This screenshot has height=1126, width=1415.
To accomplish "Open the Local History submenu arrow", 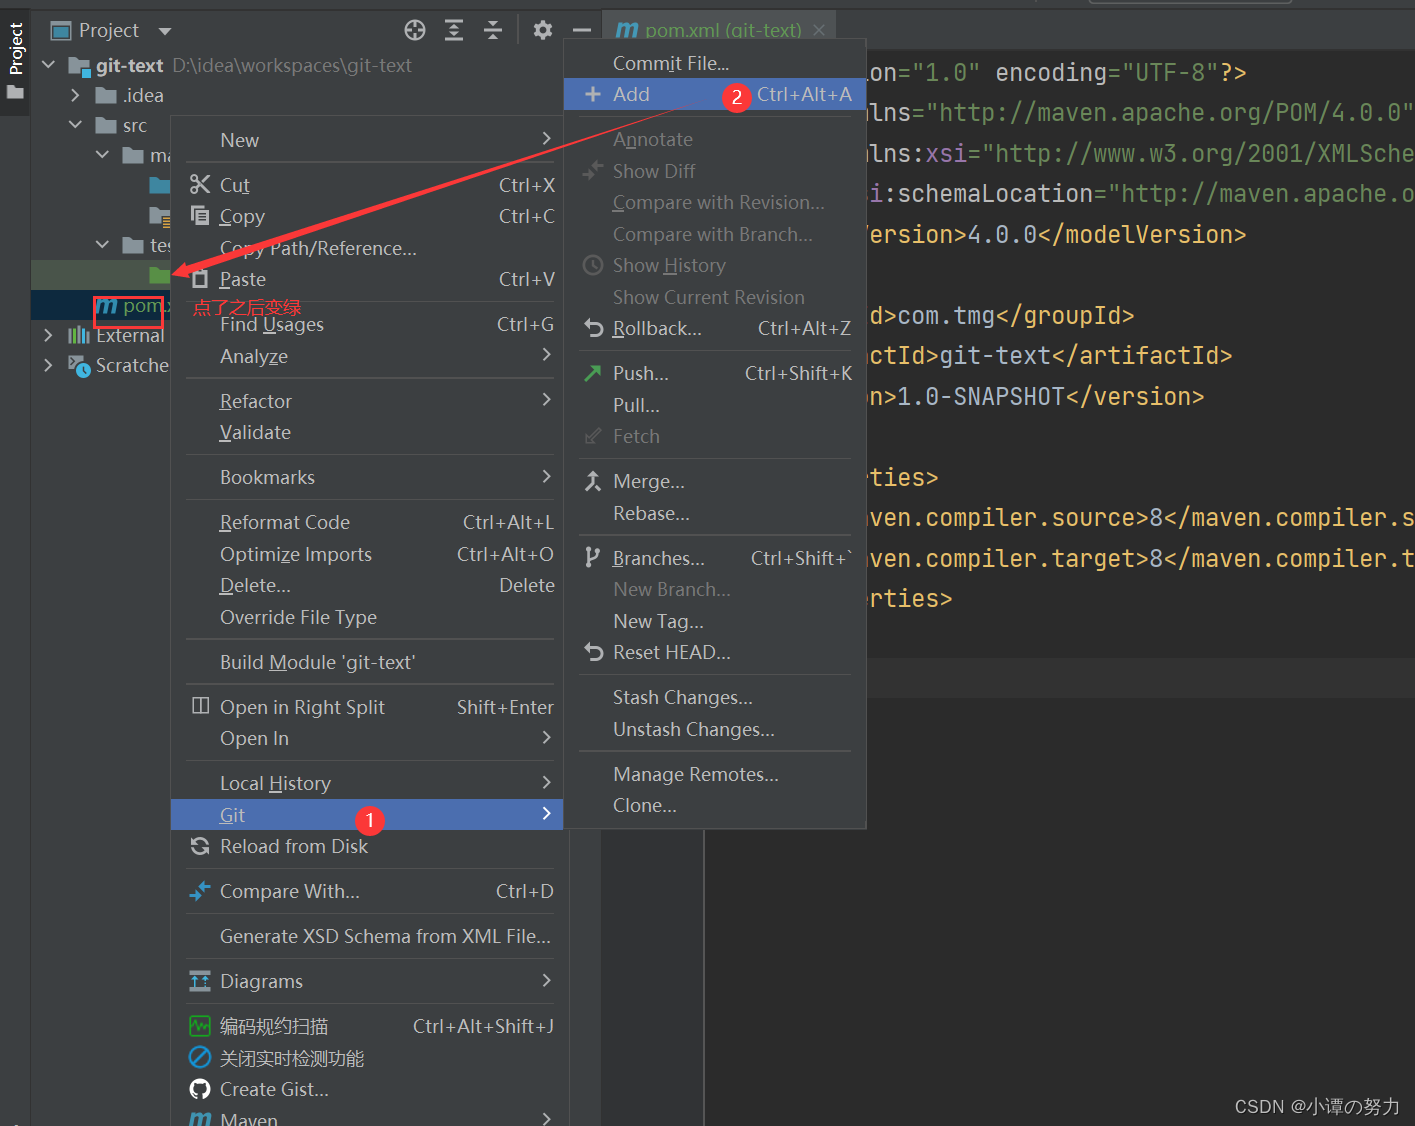I will pyautogui.click(x=546, y=782).
